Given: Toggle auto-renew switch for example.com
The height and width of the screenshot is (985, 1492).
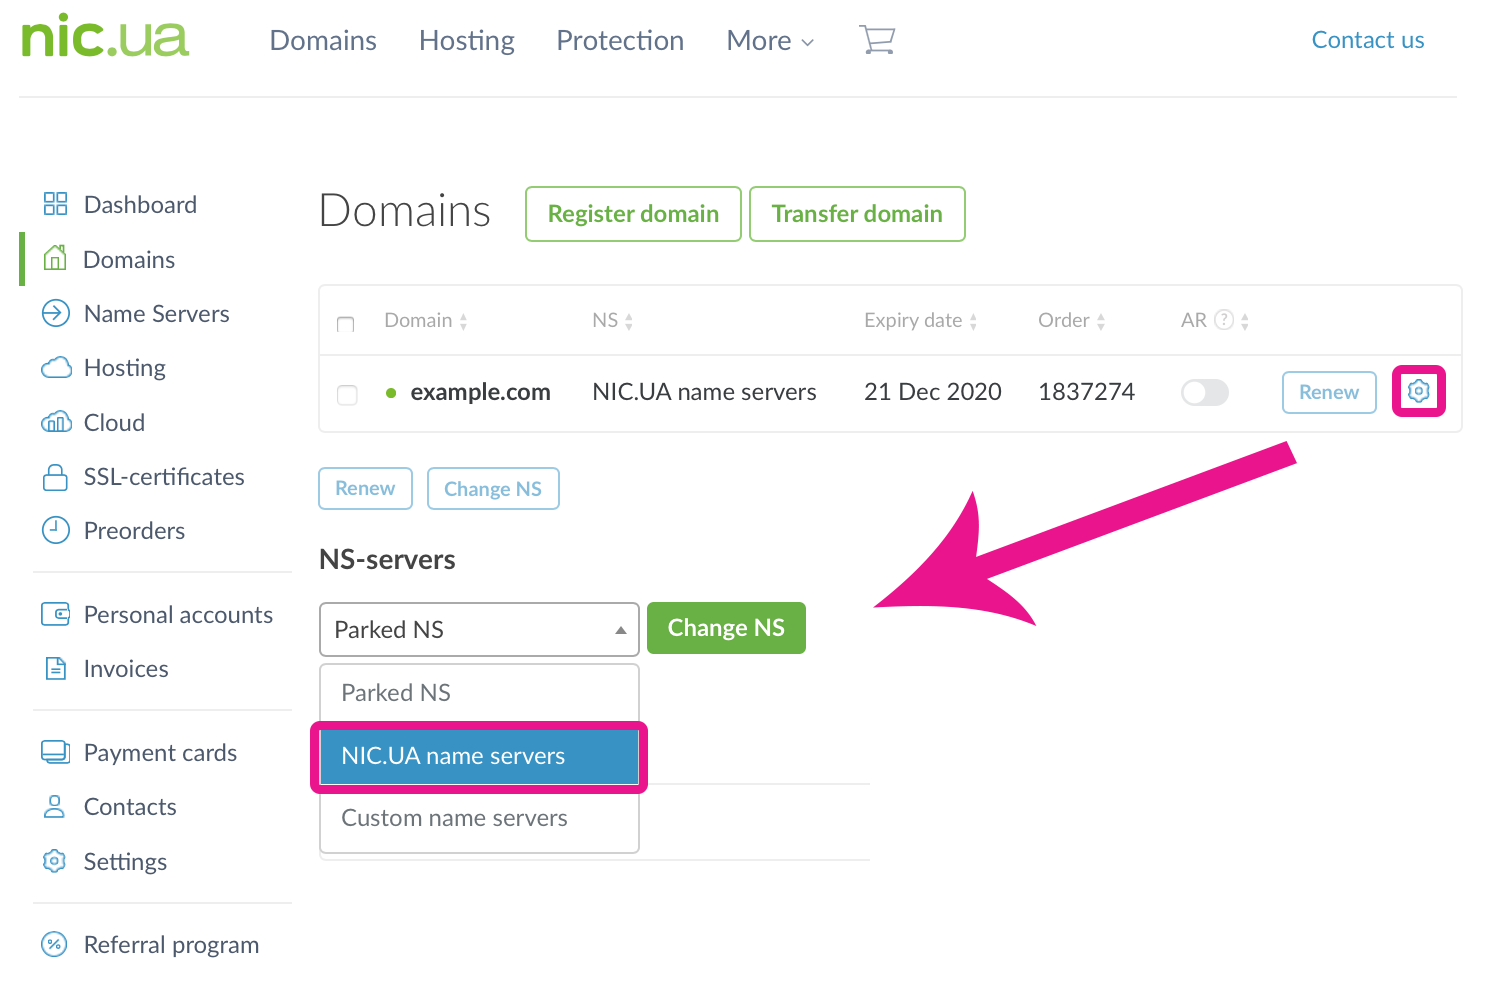Looking at the screenshot, I should pos(1204,392).
